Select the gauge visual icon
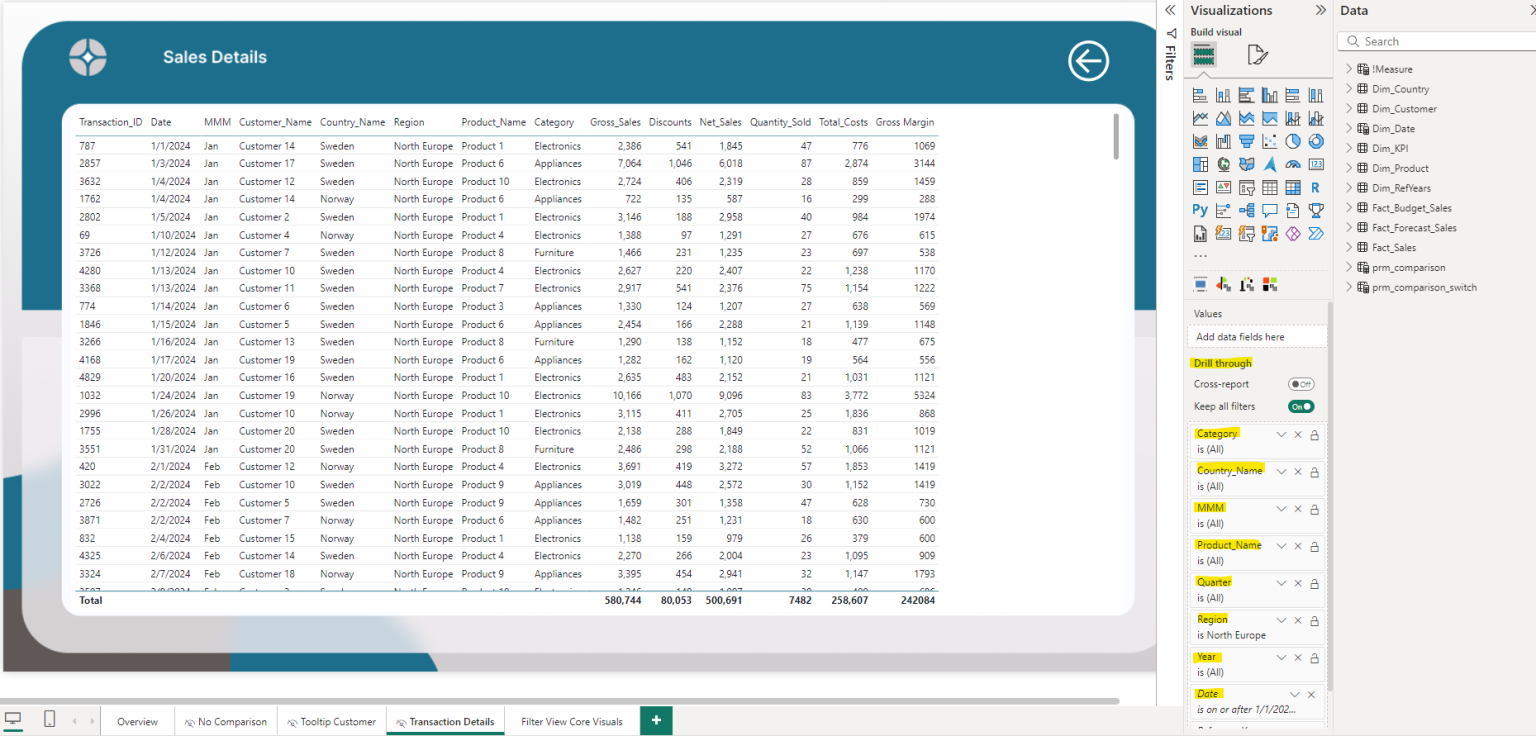Image resolution: width=1536 pixels, height=736 pixels. tap(1292, 163)
